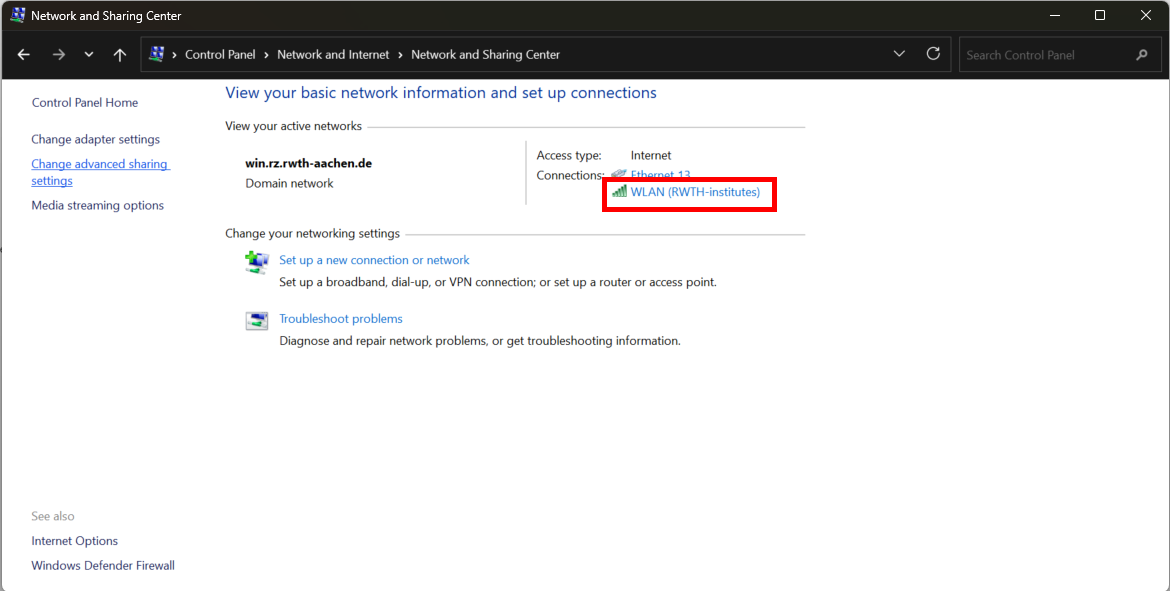Select the Control Panel breadcrumb item
The image size is (1170, 591).
point(220,55)
